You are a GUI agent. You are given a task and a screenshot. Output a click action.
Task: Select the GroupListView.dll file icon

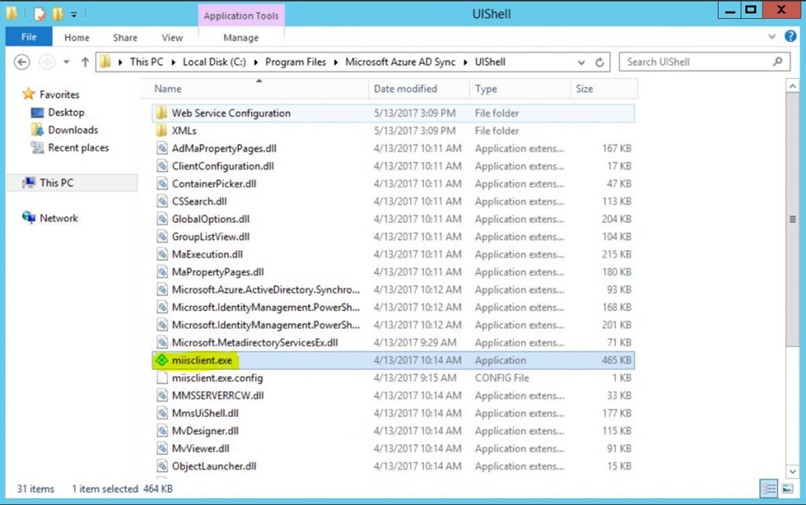coord(162,237)
